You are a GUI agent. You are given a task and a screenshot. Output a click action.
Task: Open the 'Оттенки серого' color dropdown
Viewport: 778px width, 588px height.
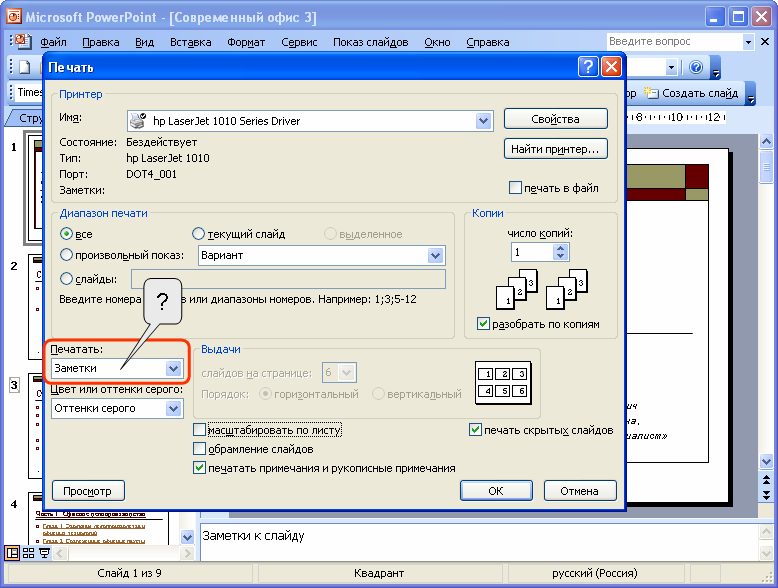click(173, 408)
